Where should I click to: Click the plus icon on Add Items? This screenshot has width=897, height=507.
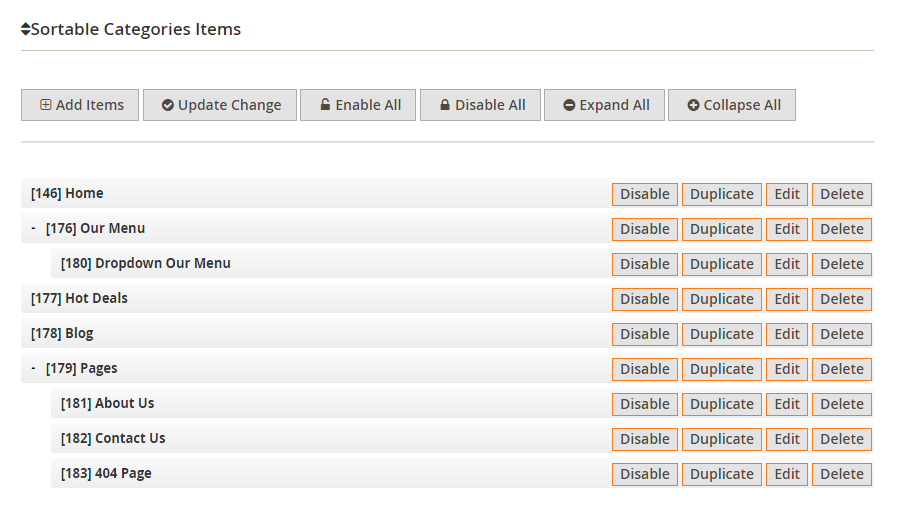[x=46, y=105]
